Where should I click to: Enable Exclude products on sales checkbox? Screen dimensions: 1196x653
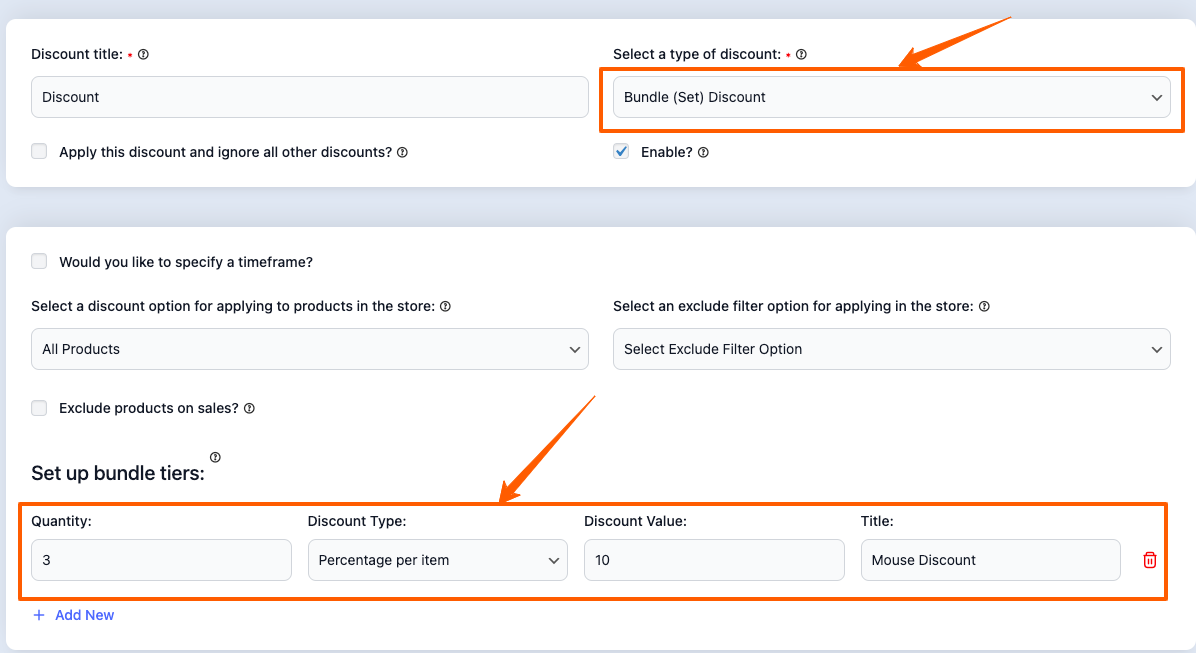click(x=39, y=408)
